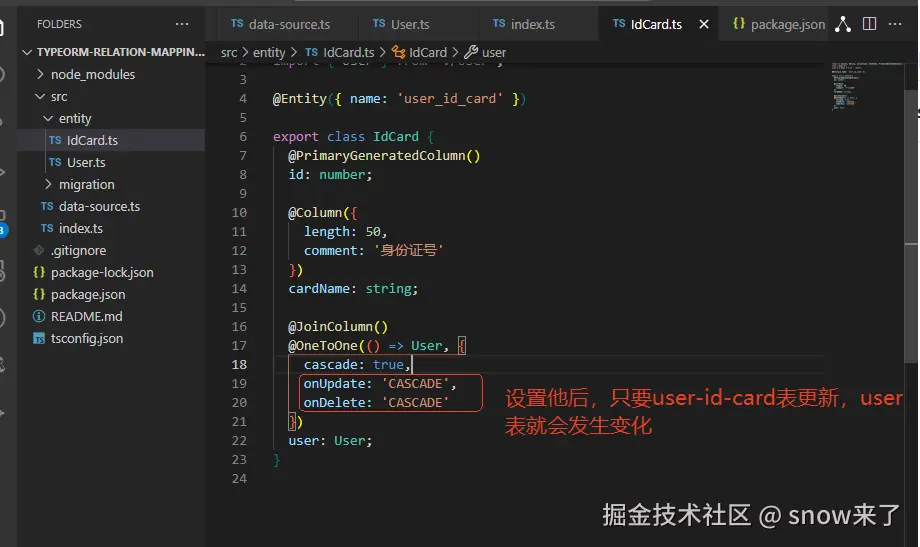Click the @Entity decorator on line 4
The width and height of the screenshot is (920, 547).
tap(299, 99)
